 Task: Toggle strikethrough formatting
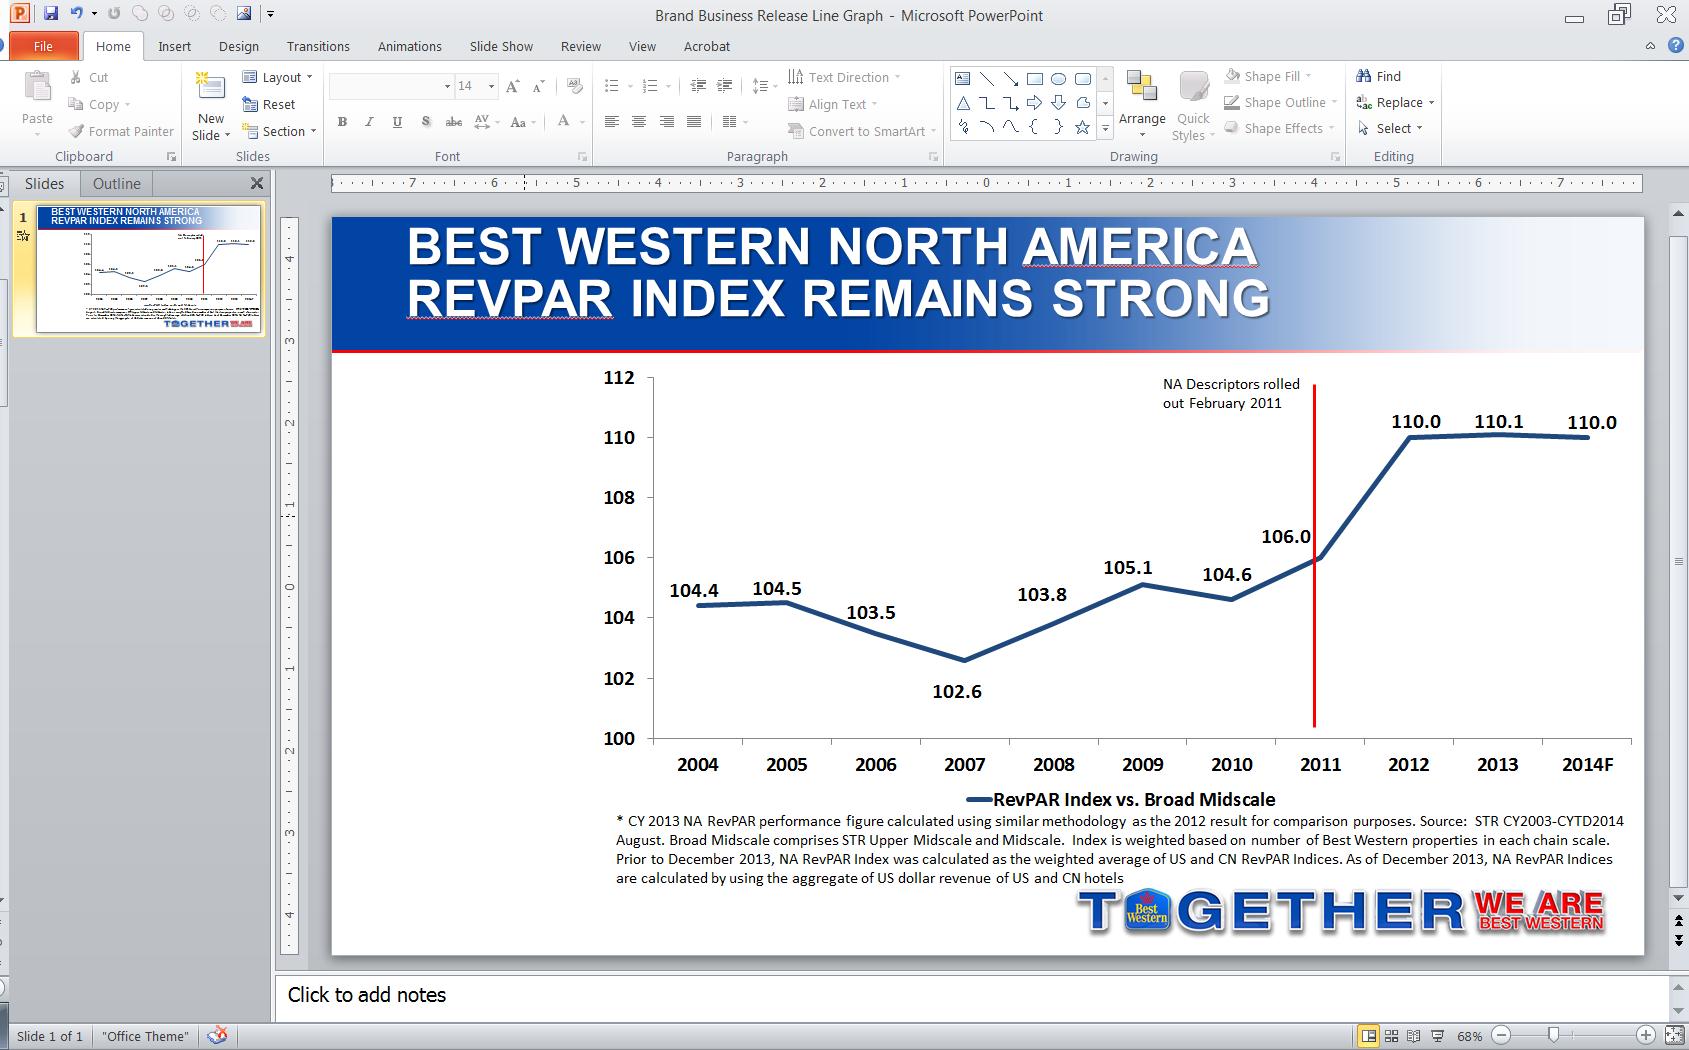[x=454, y=122]
